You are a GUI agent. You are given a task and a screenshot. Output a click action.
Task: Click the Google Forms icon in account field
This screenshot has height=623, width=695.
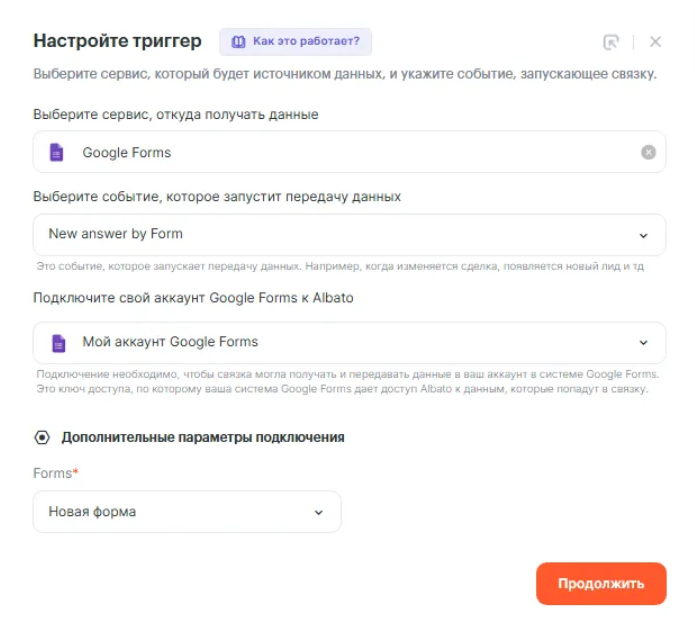coord(59,343)
